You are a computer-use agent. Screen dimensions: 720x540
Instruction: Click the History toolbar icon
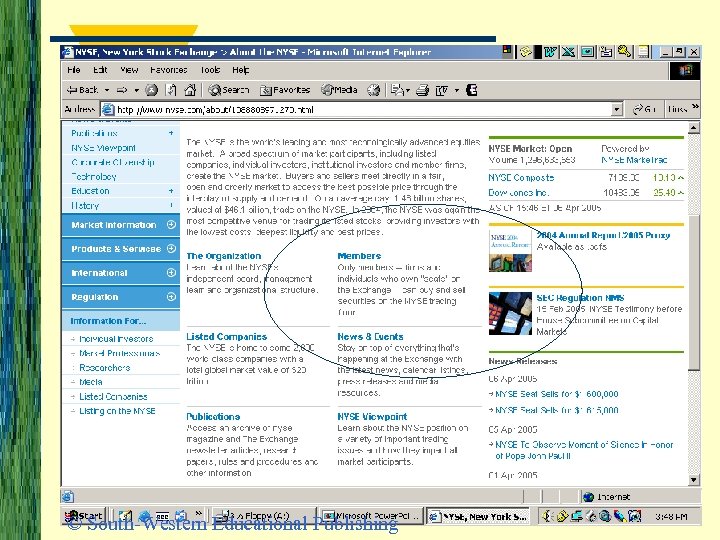click(x=373, y=90)
